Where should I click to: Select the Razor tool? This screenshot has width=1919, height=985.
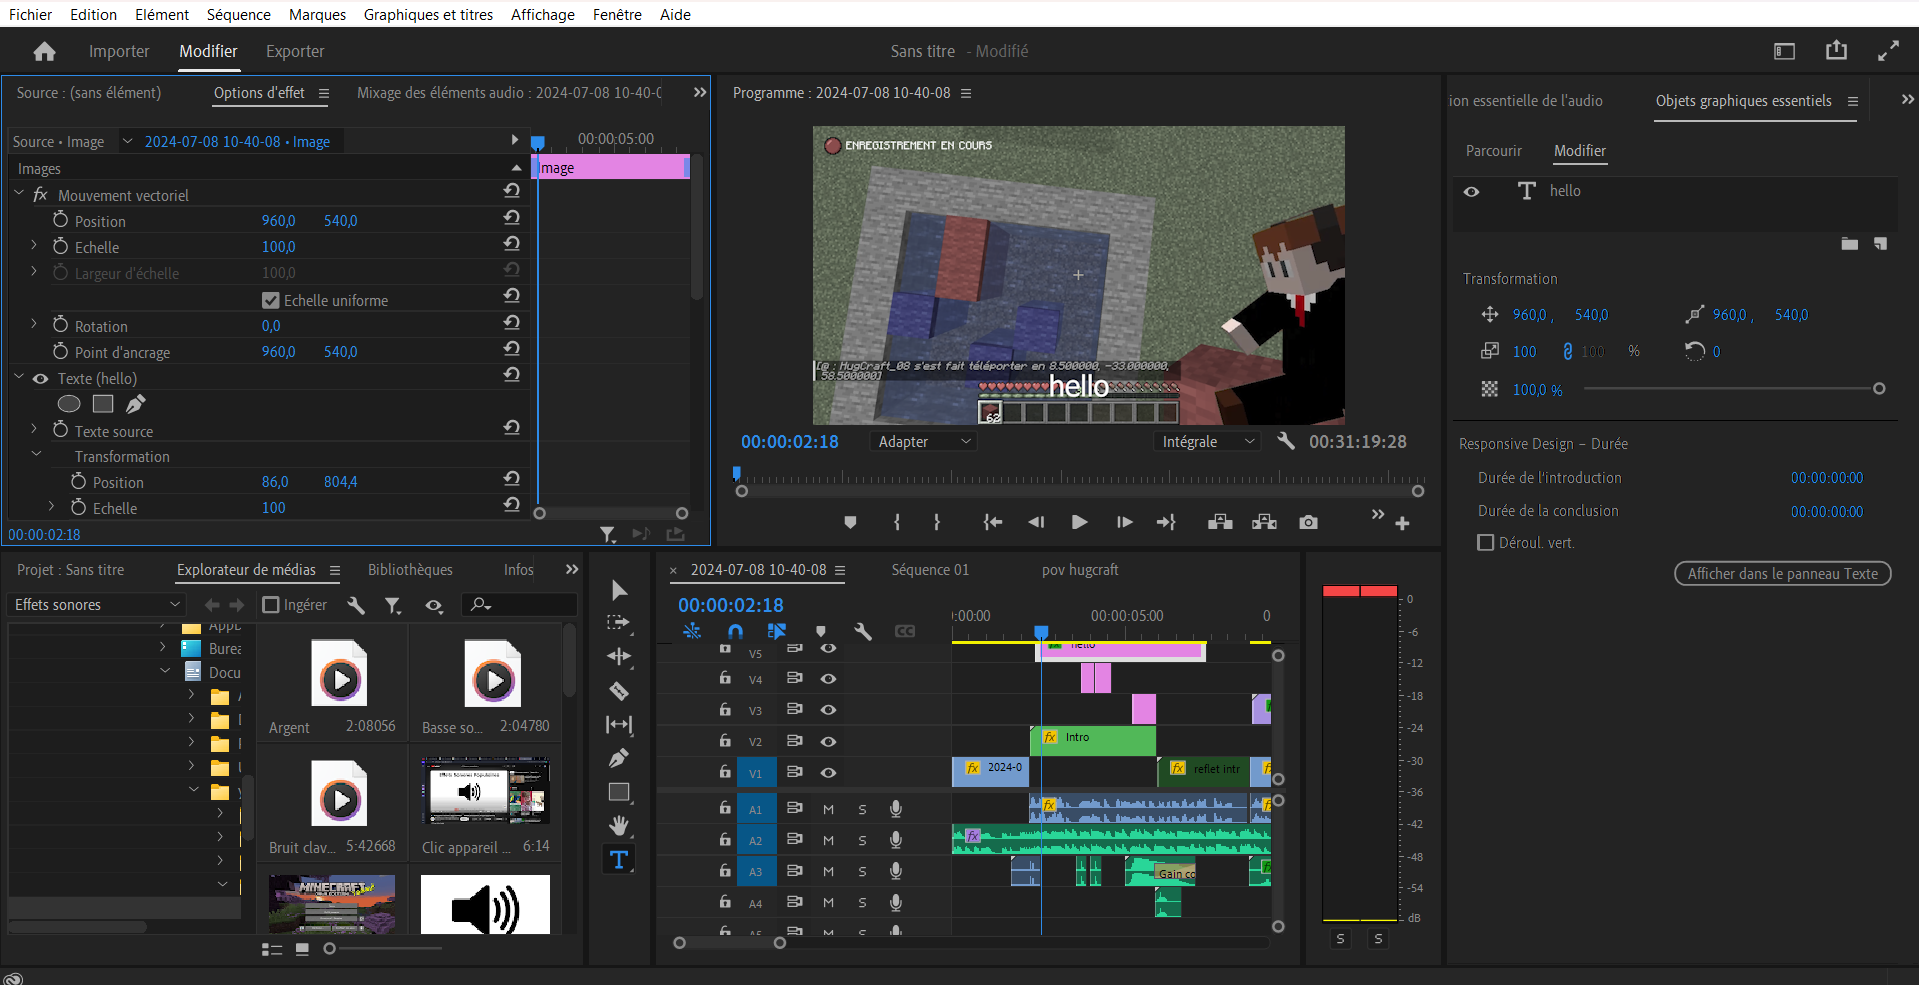click(619, 691)
